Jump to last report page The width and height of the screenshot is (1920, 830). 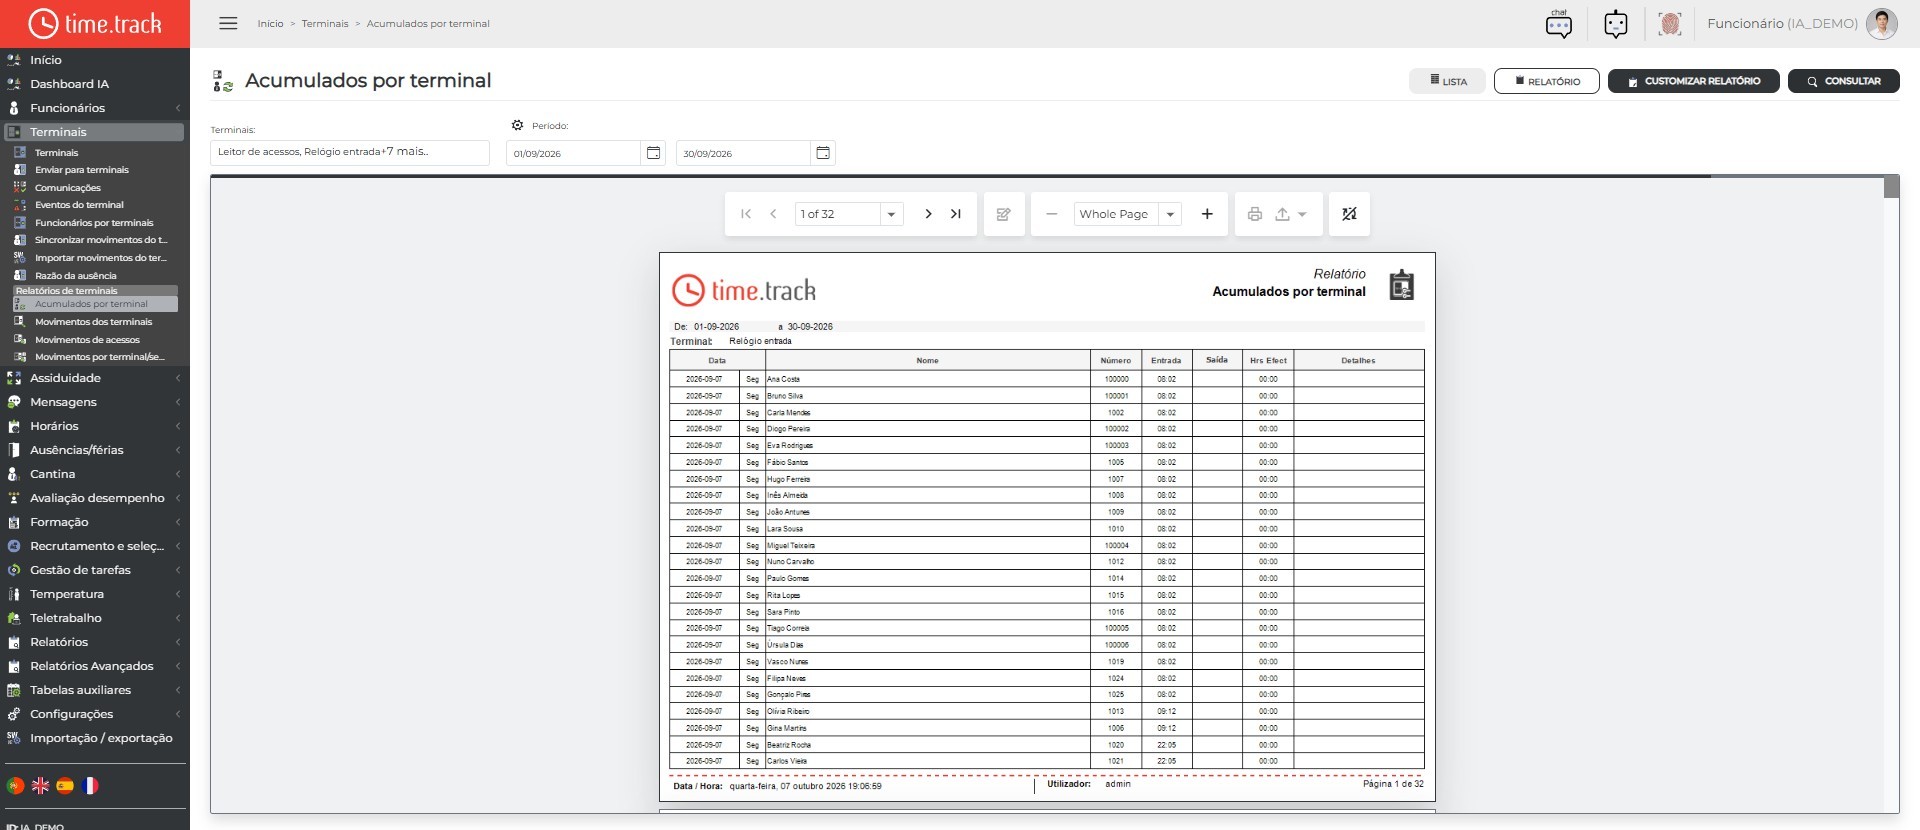956,214
